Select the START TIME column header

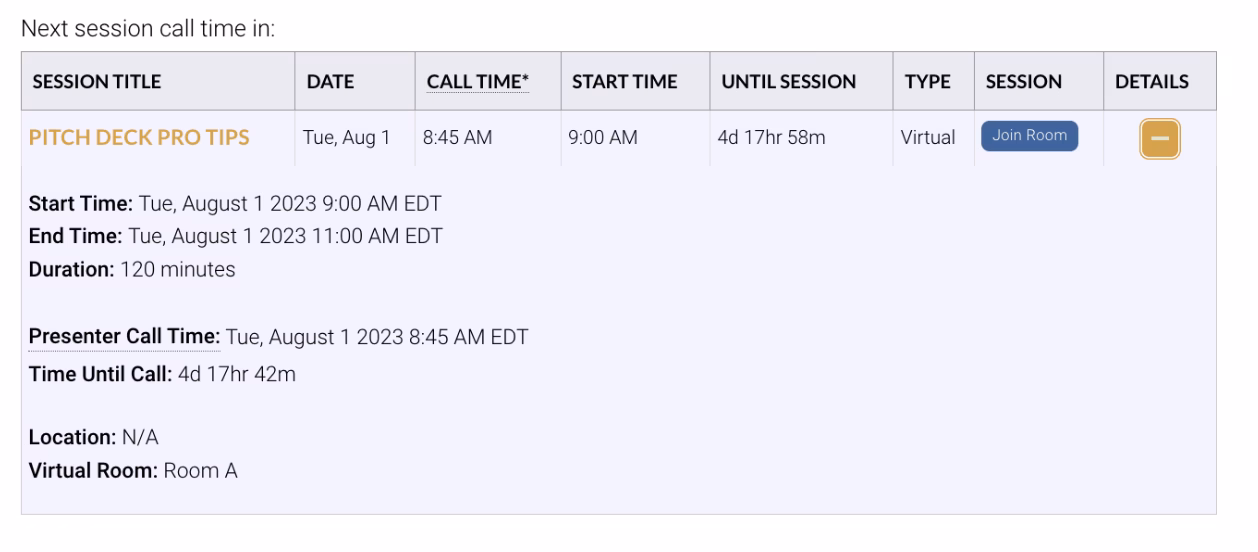(x=624, y=82)
